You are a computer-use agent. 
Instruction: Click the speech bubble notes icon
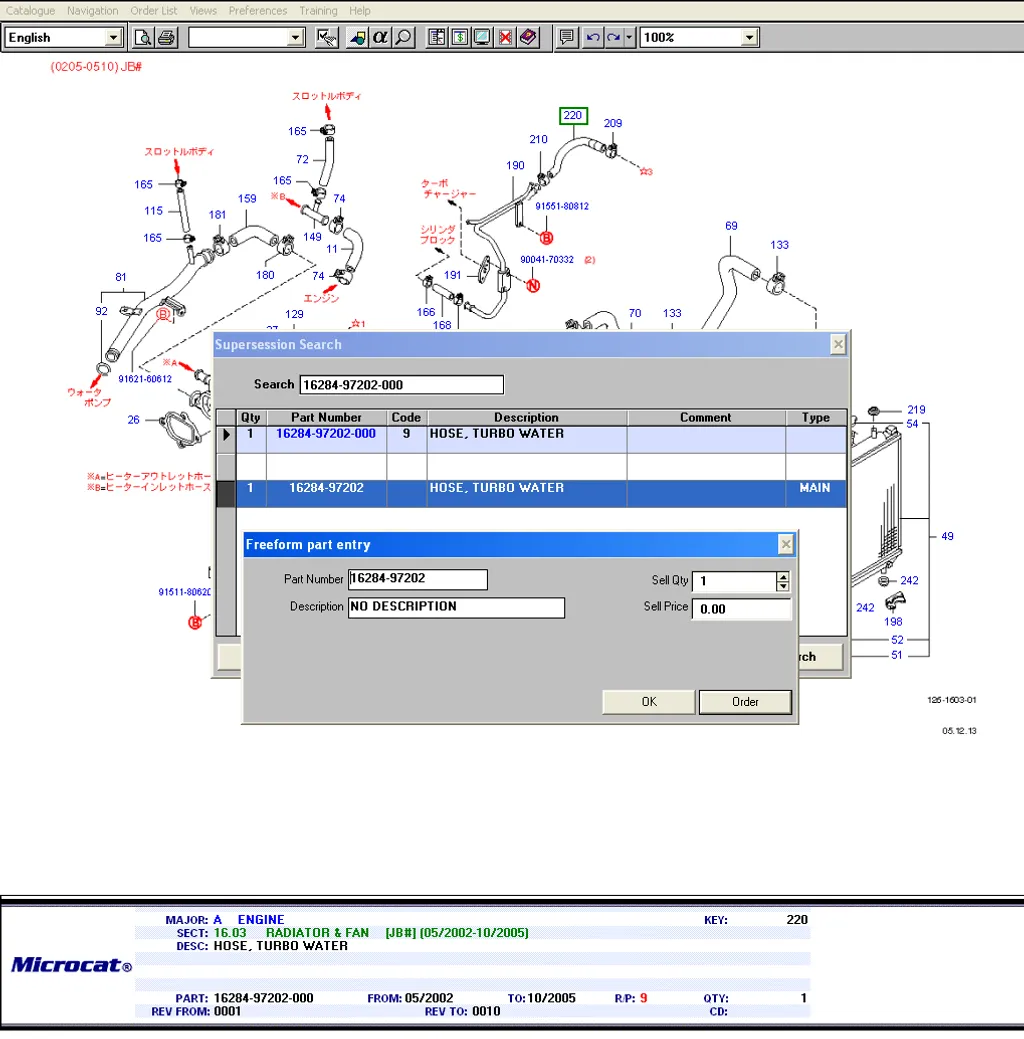pyautogui.click(x=567, y=37)
